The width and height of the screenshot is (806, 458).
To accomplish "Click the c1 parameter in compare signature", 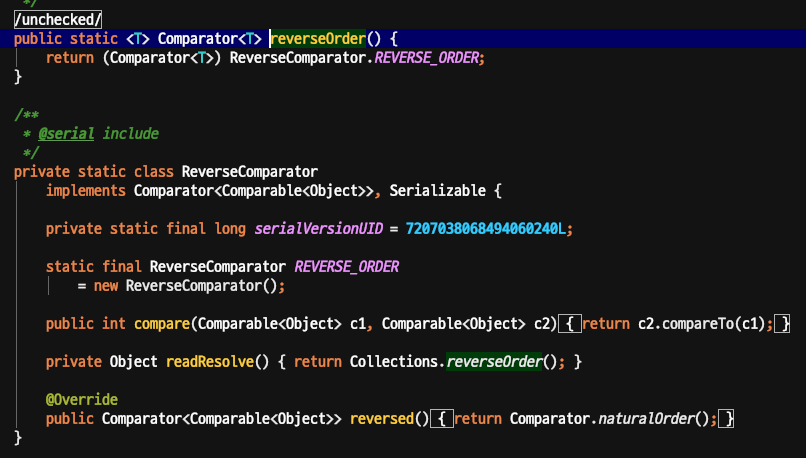I will (x=358, y=324).
